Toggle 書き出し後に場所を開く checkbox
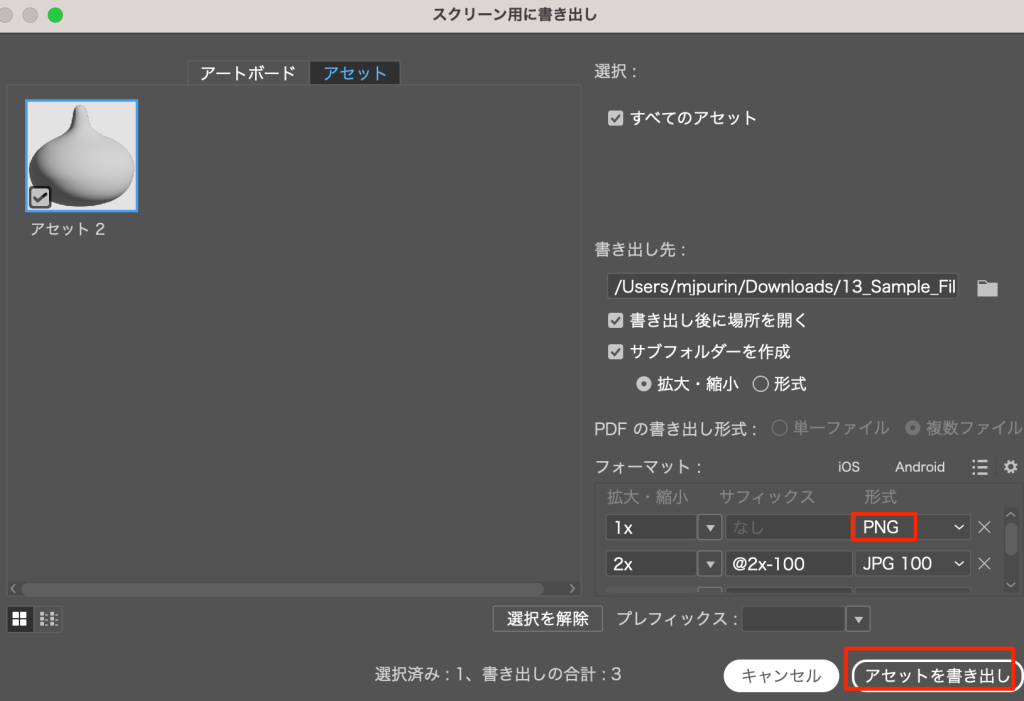The height and width of the screenshot is (701, 1024). 616,321
